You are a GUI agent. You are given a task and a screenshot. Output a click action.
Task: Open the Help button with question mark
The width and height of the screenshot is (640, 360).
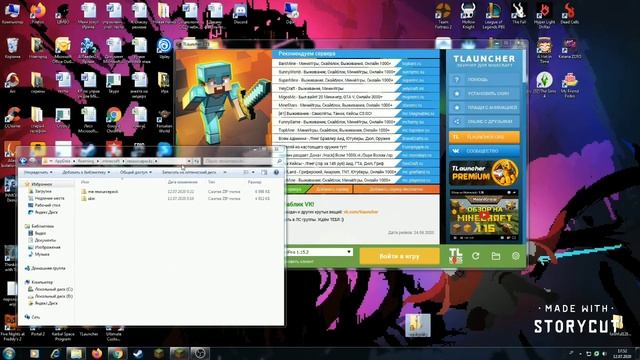(x=484, y=80)
